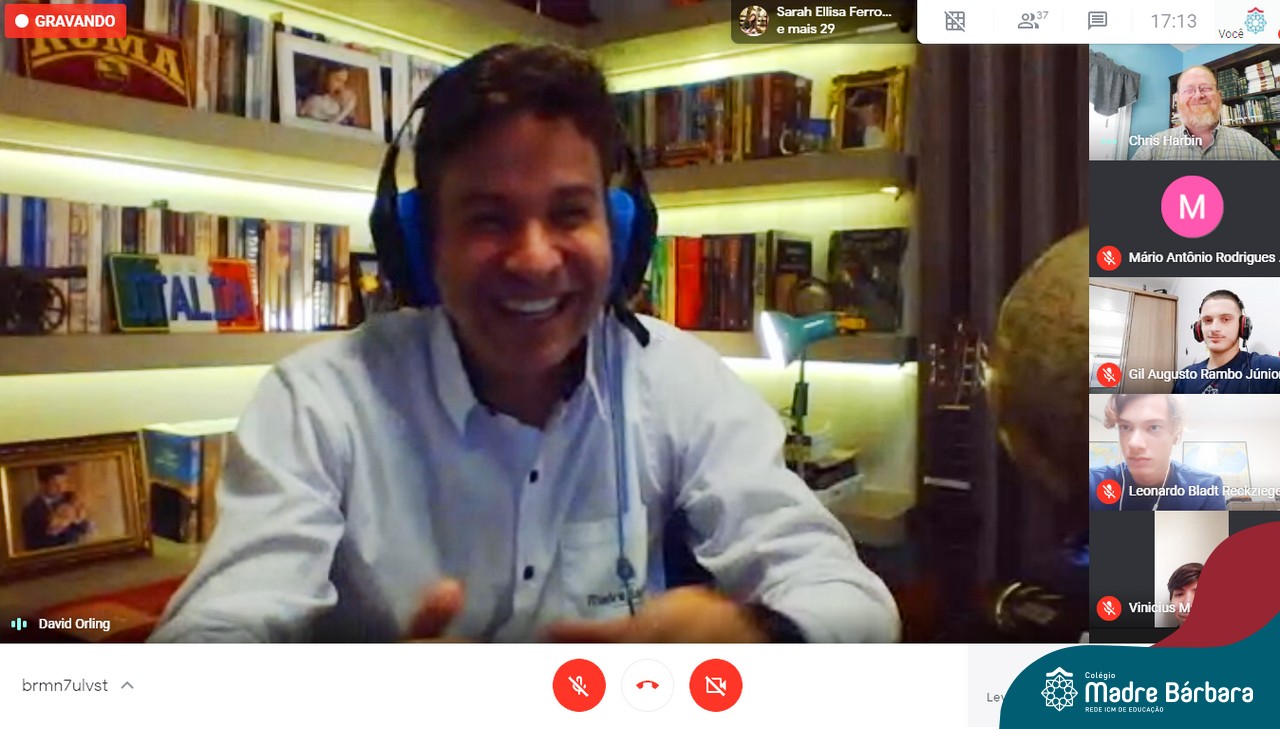Viewport: 1280px width, 729px height.
Task: Toggle the camera off button
Action: coord(716,686)
